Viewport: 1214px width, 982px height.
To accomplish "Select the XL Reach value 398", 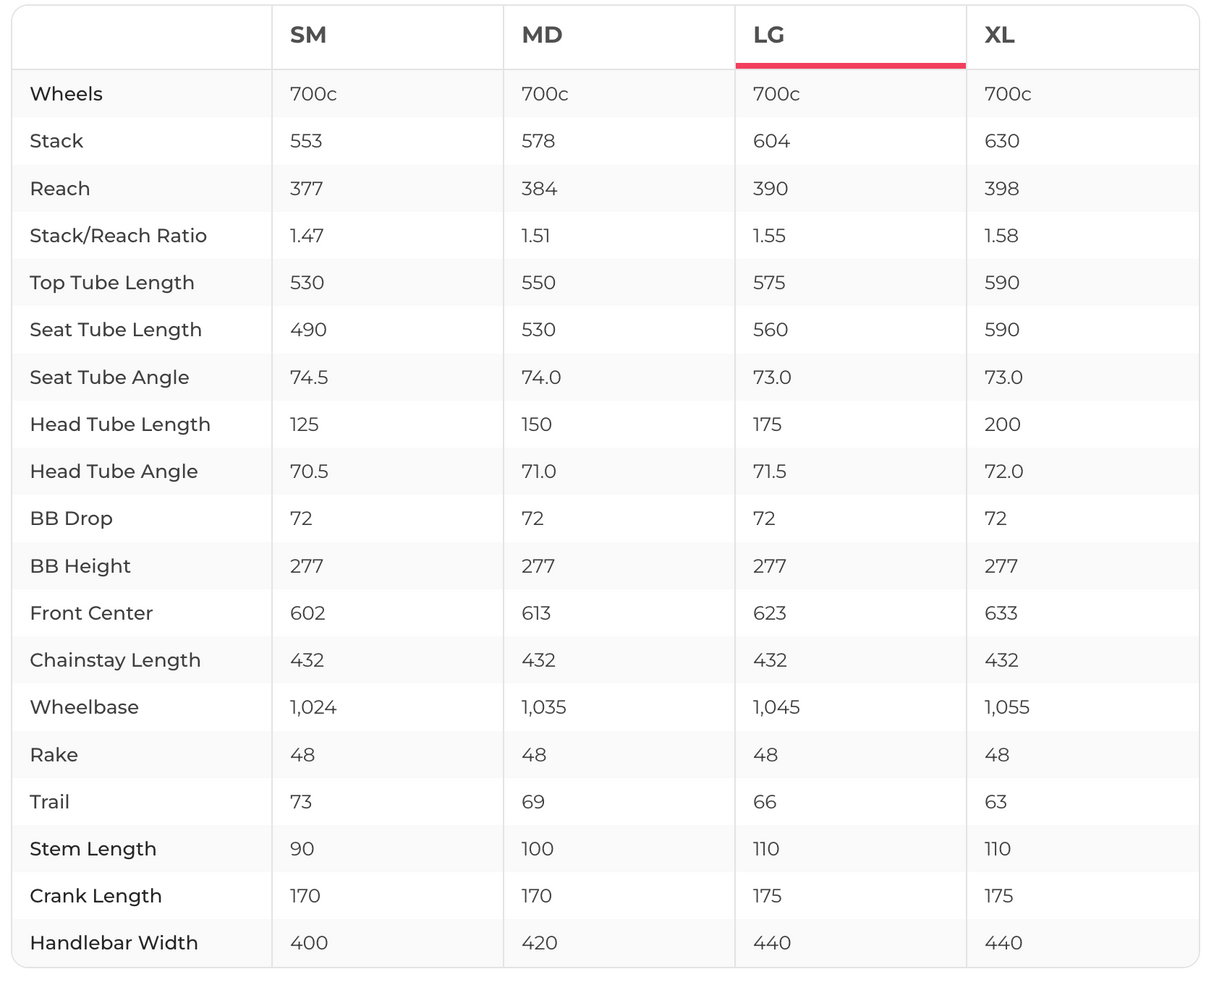I will click(1001, 189).
